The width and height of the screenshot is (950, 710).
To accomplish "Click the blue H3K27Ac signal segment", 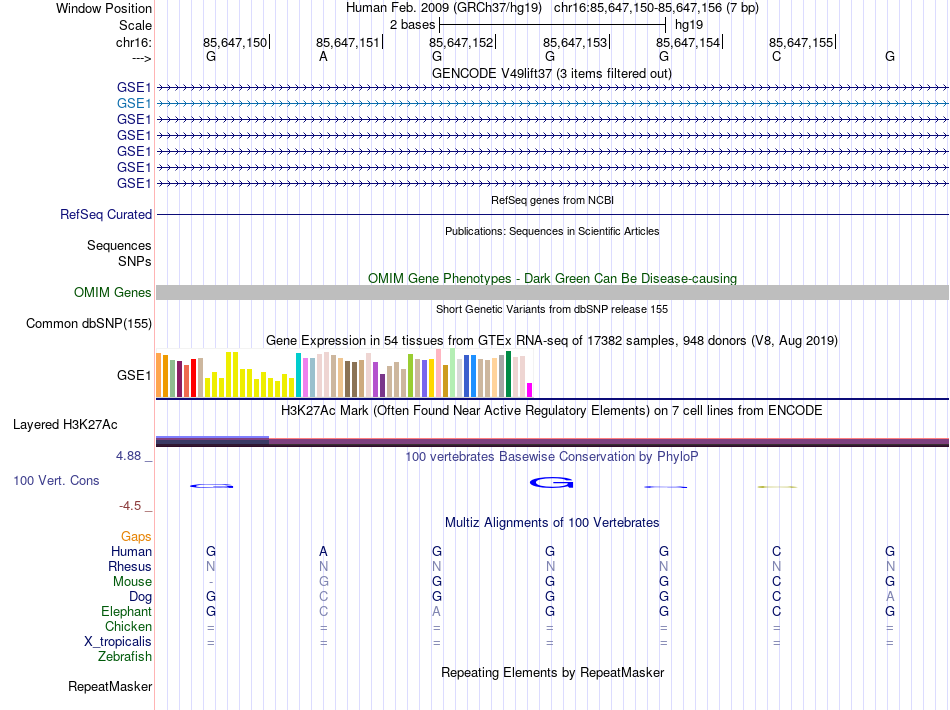I will coord(212,438).
